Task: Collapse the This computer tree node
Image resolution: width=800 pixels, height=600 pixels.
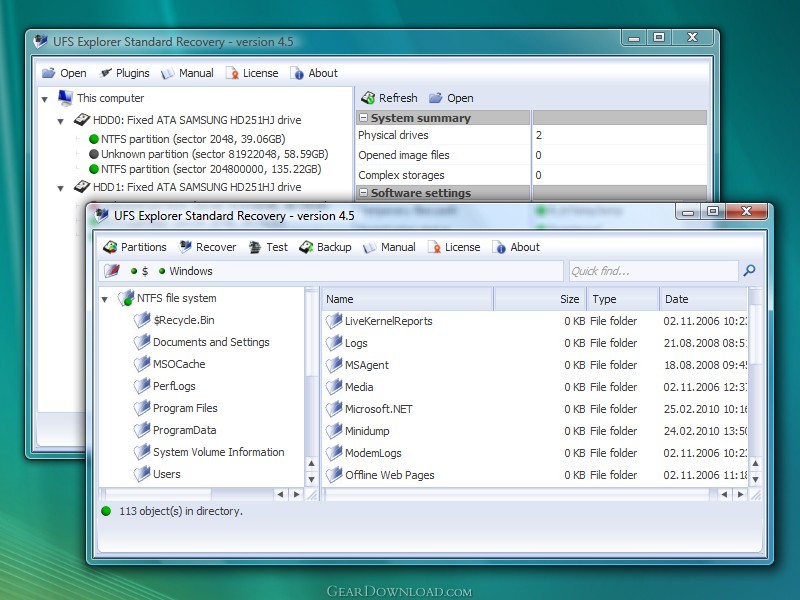Action: (x=45, y=99)
